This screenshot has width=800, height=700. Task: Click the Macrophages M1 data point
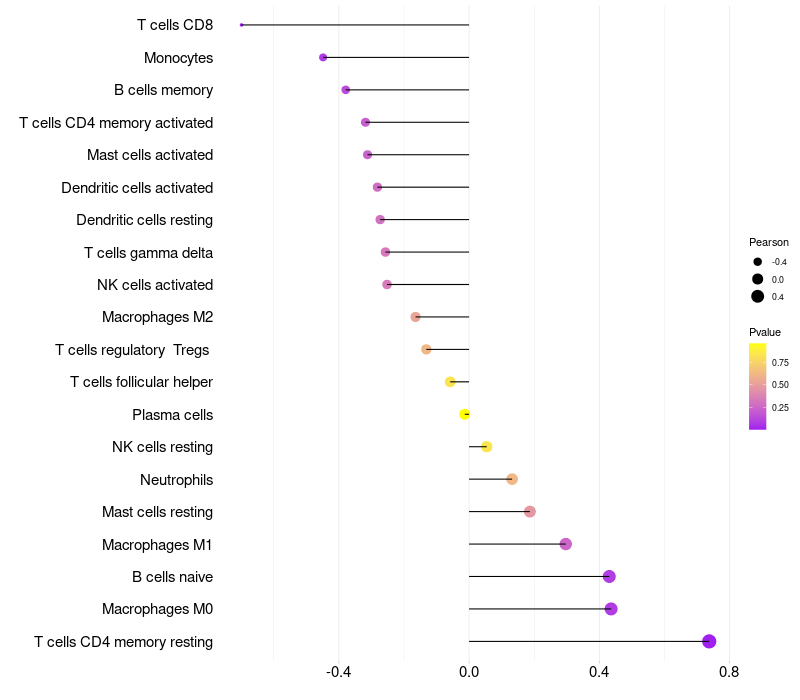point(566,544)
